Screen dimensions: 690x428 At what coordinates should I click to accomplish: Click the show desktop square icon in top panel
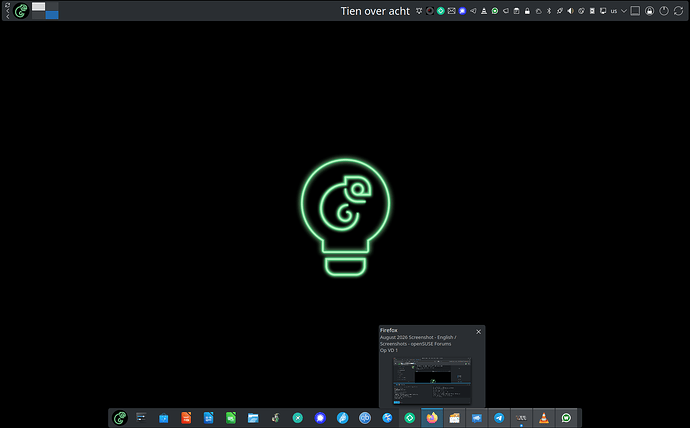[x=635, y=11]
